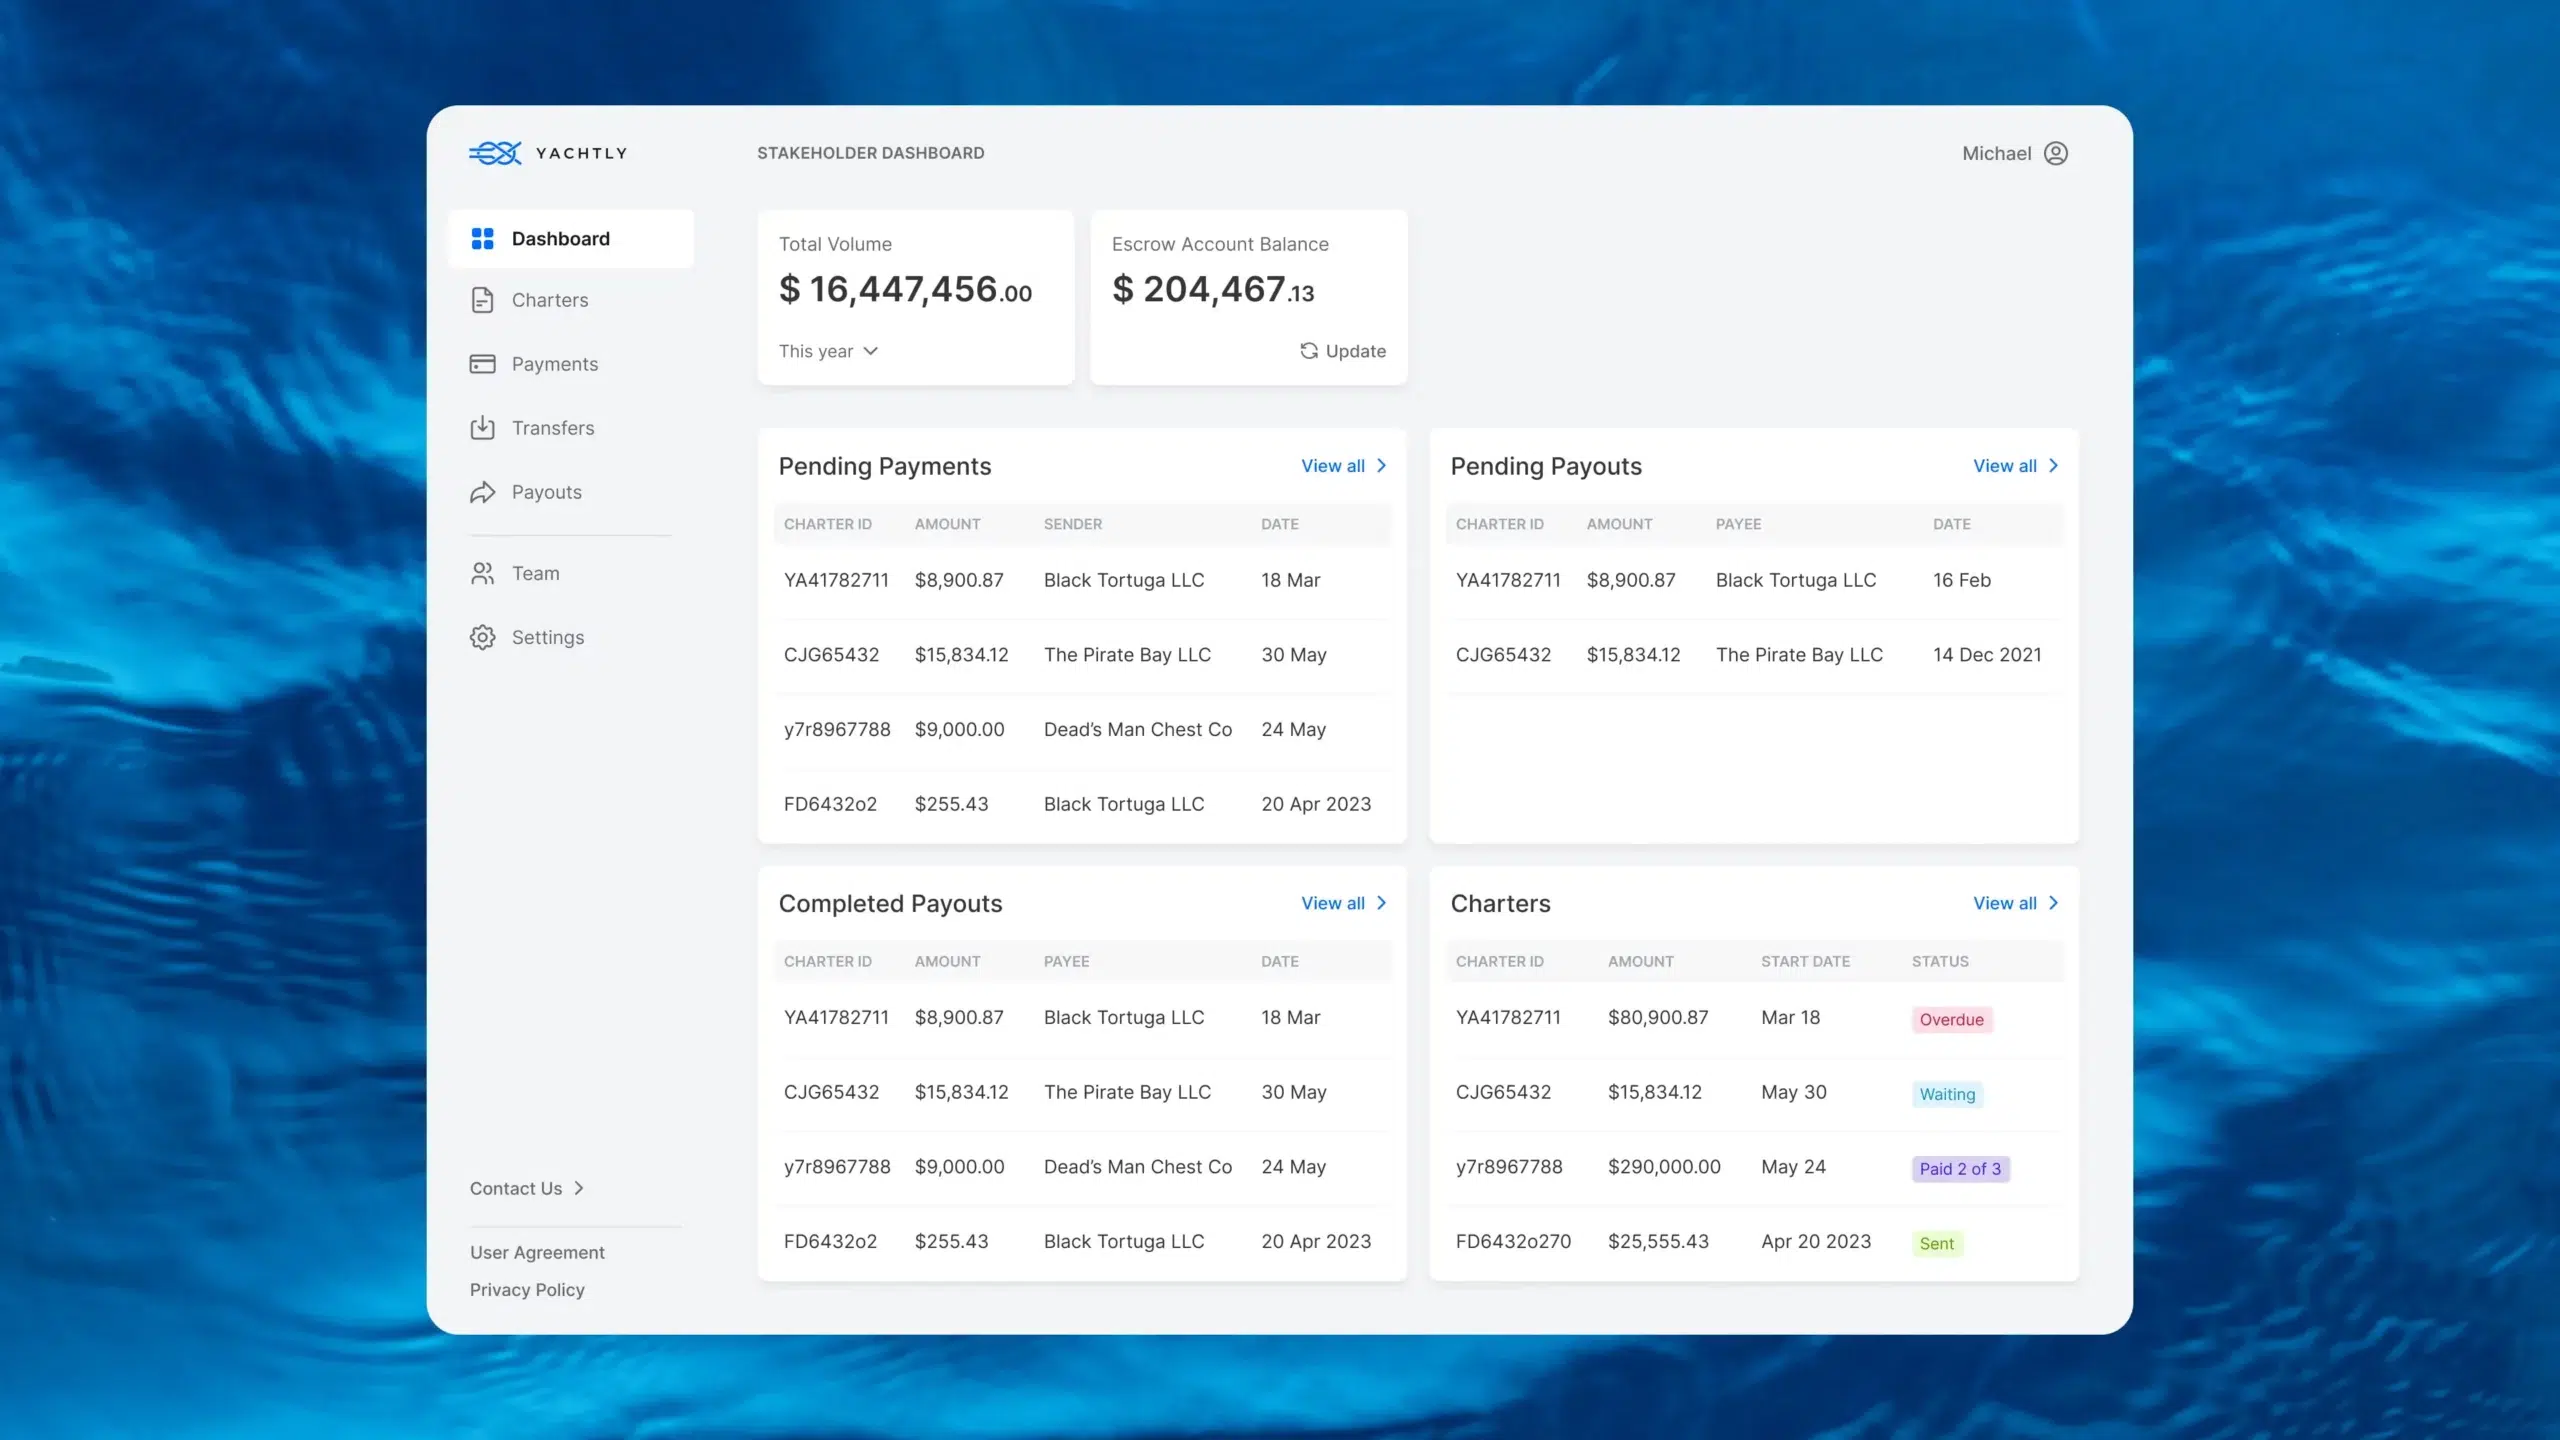2560x1440 pixels.
Task: Click the Transfers navigation icon
Action: [482, 427]
